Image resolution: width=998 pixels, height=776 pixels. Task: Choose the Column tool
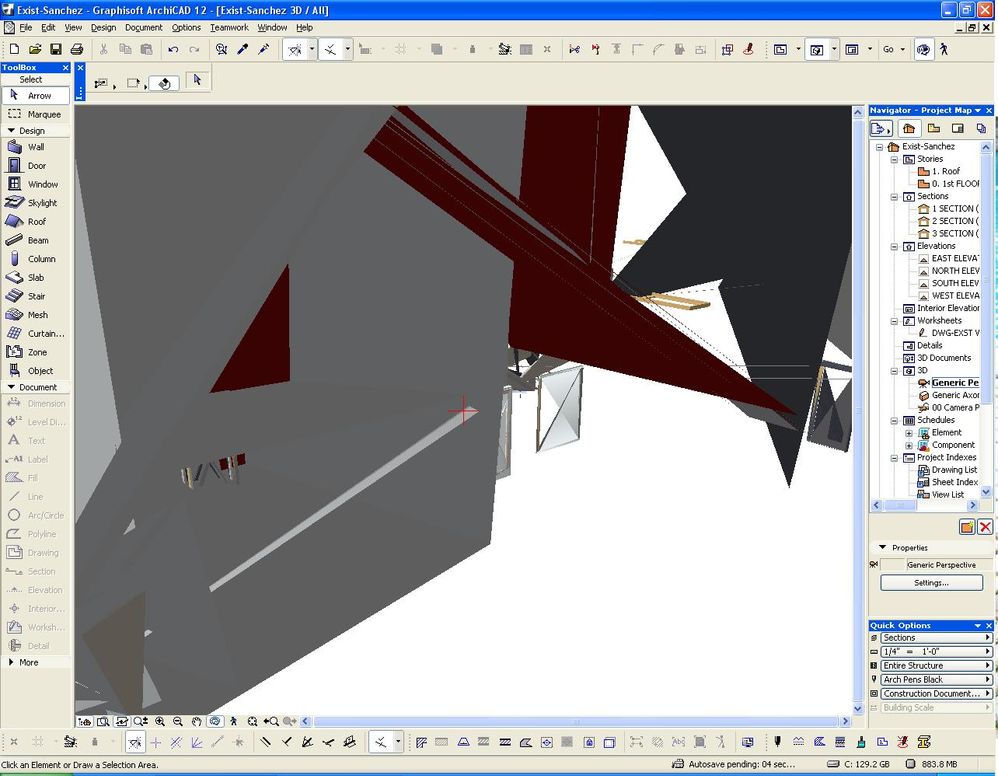coord(36,258)
